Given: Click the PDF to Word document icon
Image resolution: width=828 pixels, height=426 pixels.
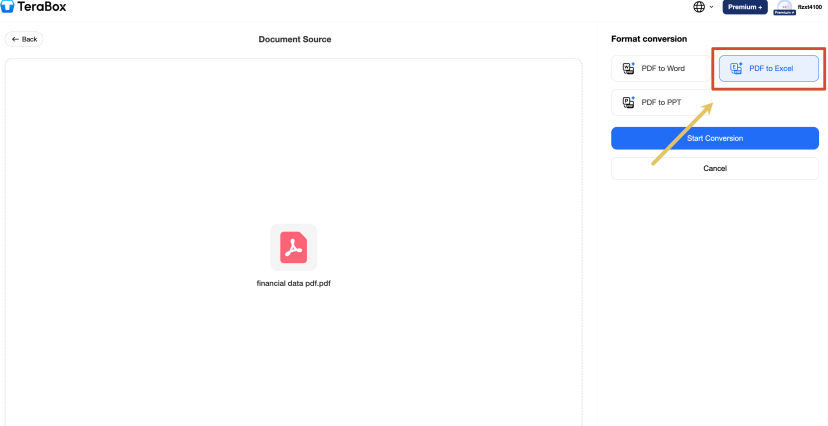Looking at the screenshot, I should pos(629,69).
